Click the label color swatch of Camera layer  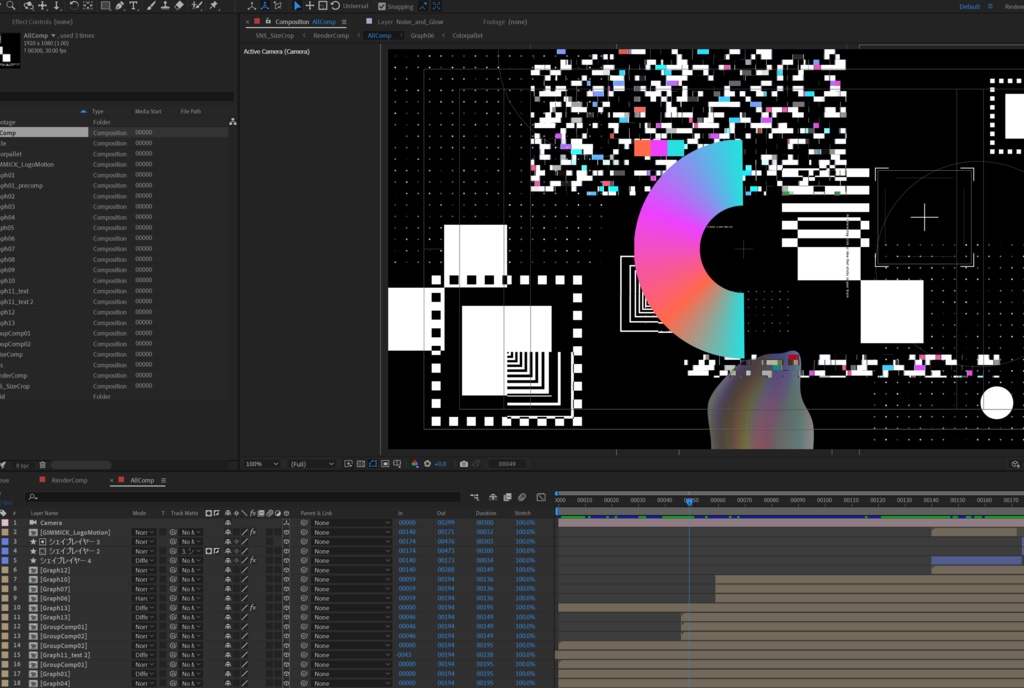point(4,523)
